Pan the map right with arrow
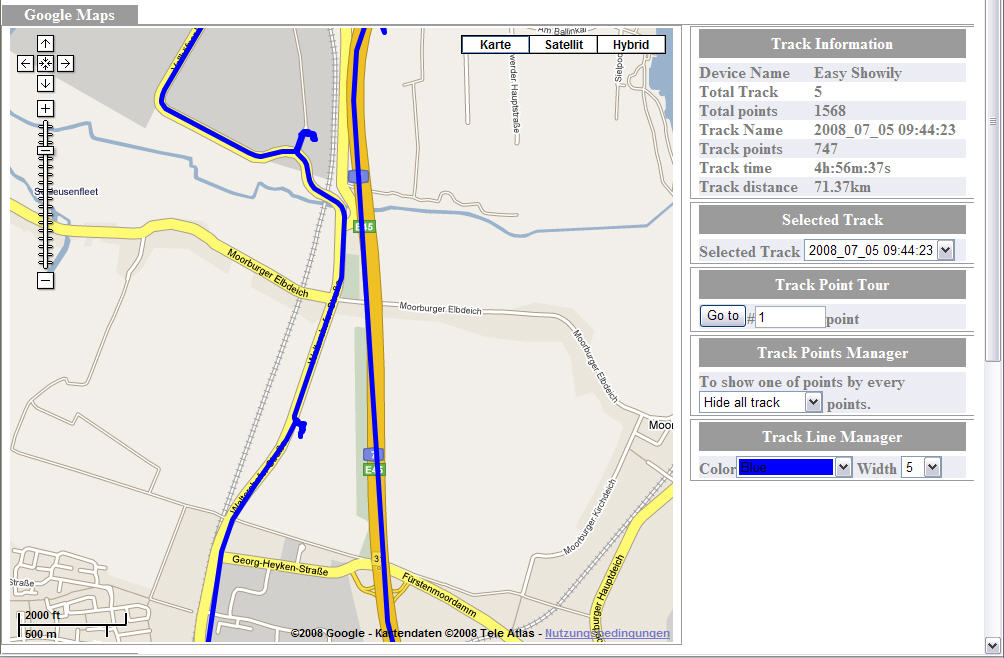1004x658 pixels. point(65,64)
